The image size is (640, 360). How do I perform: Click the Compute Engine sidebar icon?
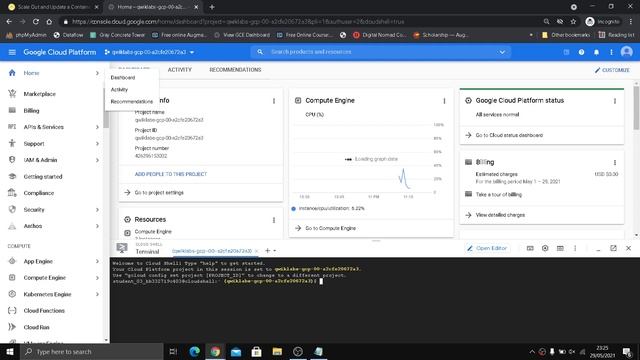pyautogui.click(x=12, y=278)
